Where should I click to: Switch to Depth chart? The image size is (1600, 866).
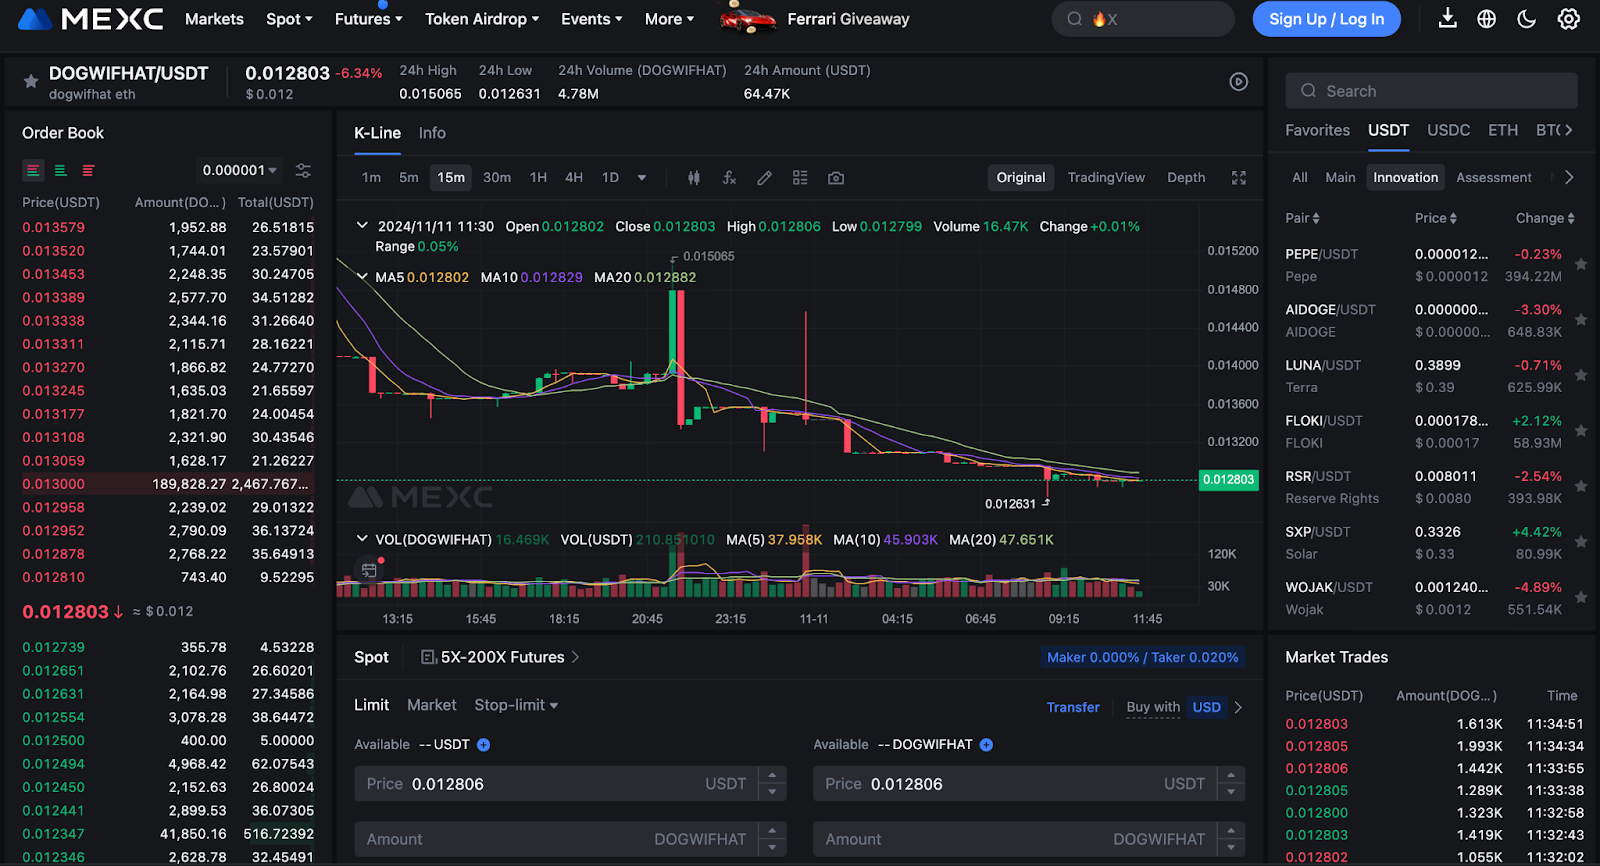(x=1186, y=178)
